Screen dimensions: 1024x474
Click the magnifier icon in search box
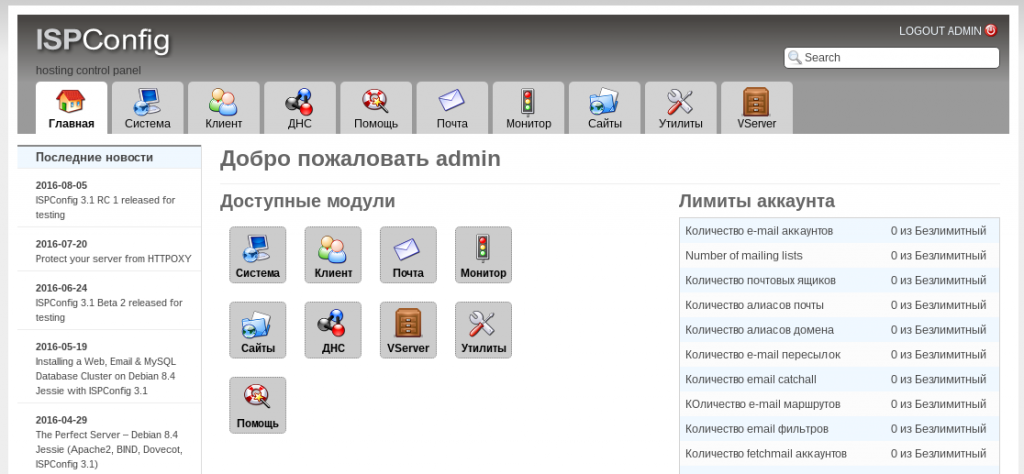coord(794,57)
